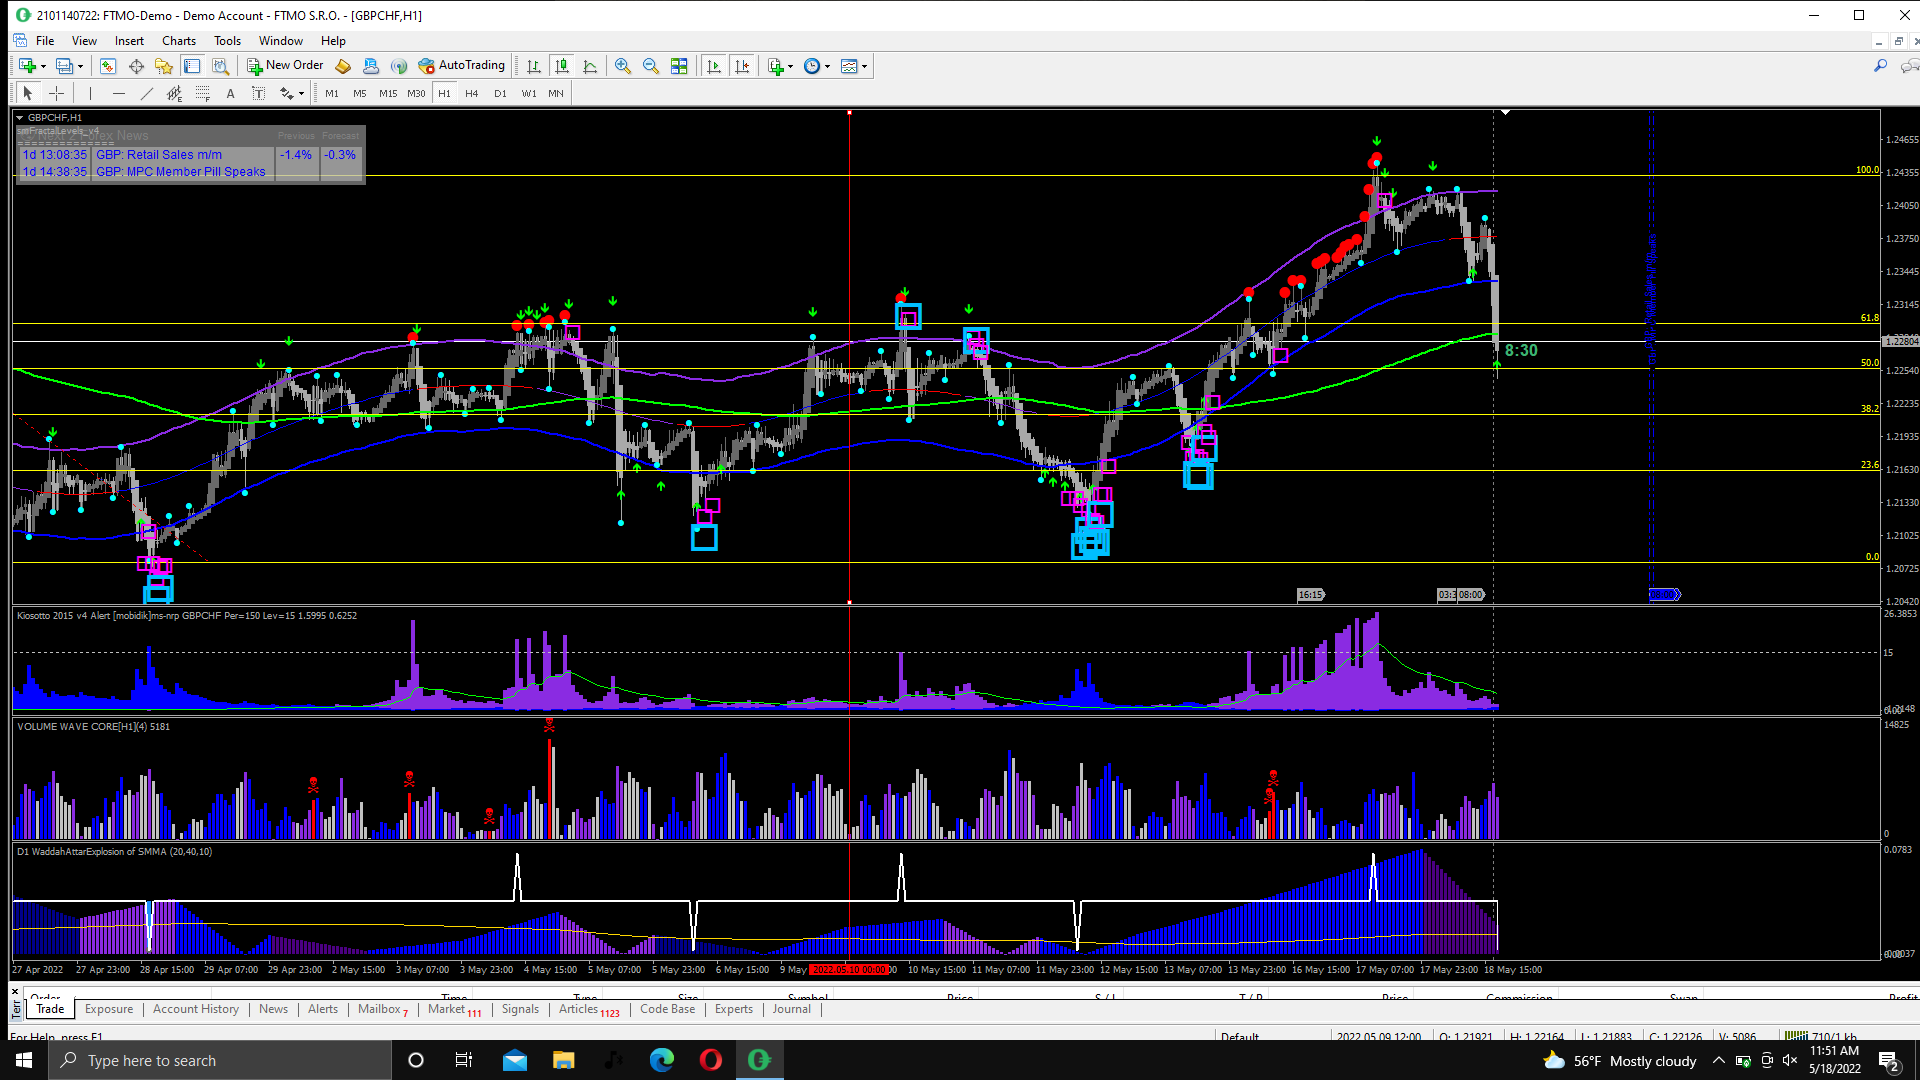This screenshot has height=1080, width=1920.
Task: Select the Text Label tool
Action: coord(258,93)
